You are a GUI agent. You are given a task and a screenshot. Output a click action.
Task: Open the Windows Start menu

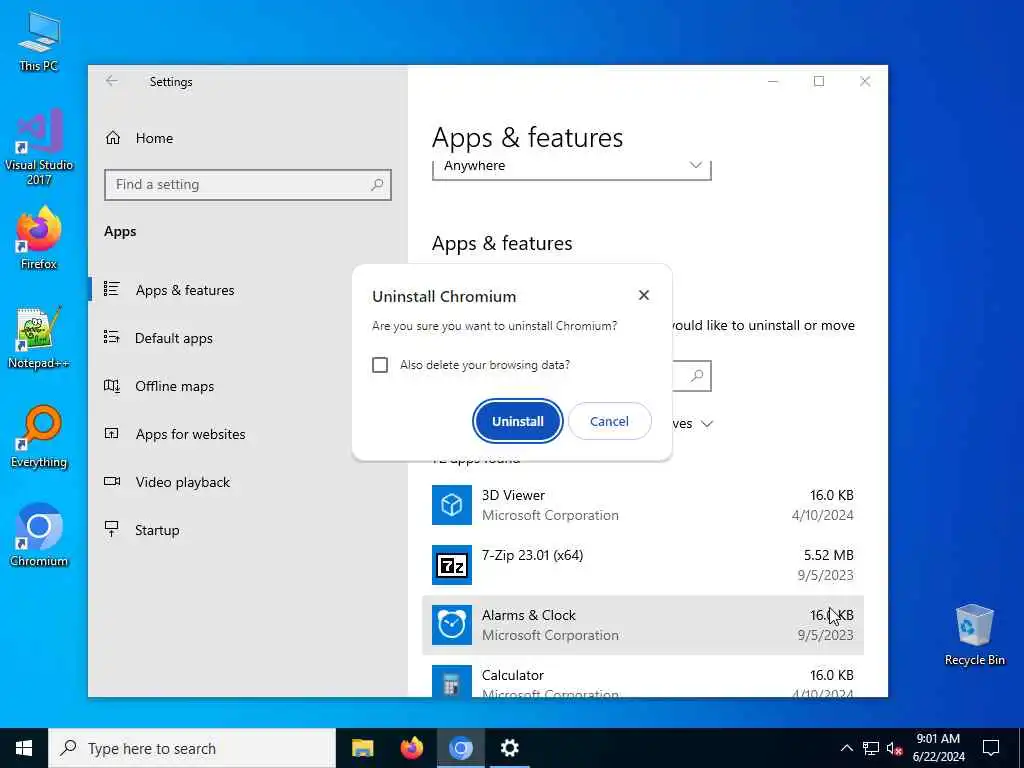point(24,748)
